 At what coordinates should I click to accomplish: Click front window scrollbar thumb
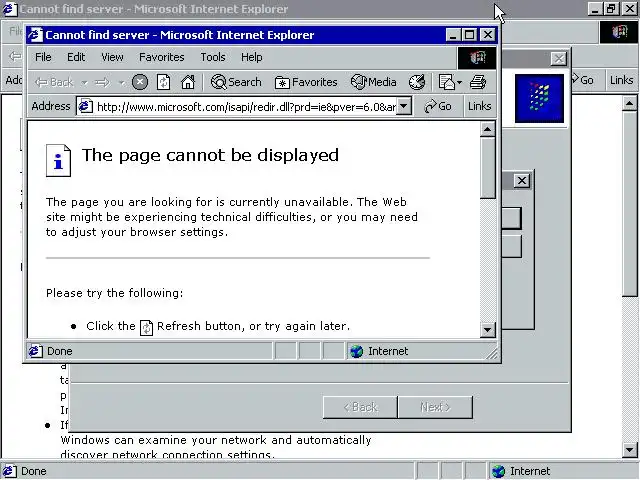[487, 168]
